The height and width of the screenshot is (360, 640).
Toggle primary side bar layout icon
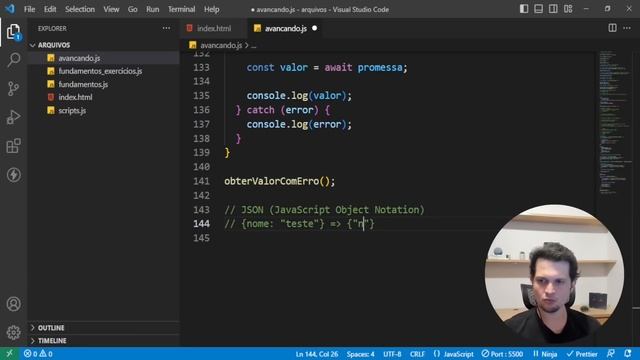click(524, 9)
